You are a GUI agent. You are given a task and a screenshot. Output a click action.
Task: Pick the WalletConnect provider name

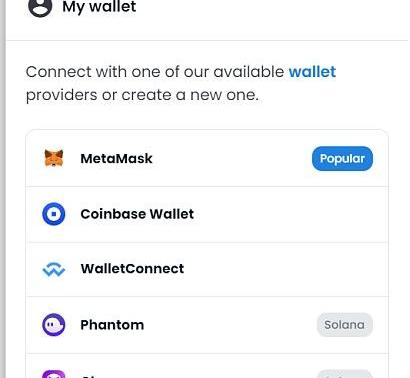point(132,269)
